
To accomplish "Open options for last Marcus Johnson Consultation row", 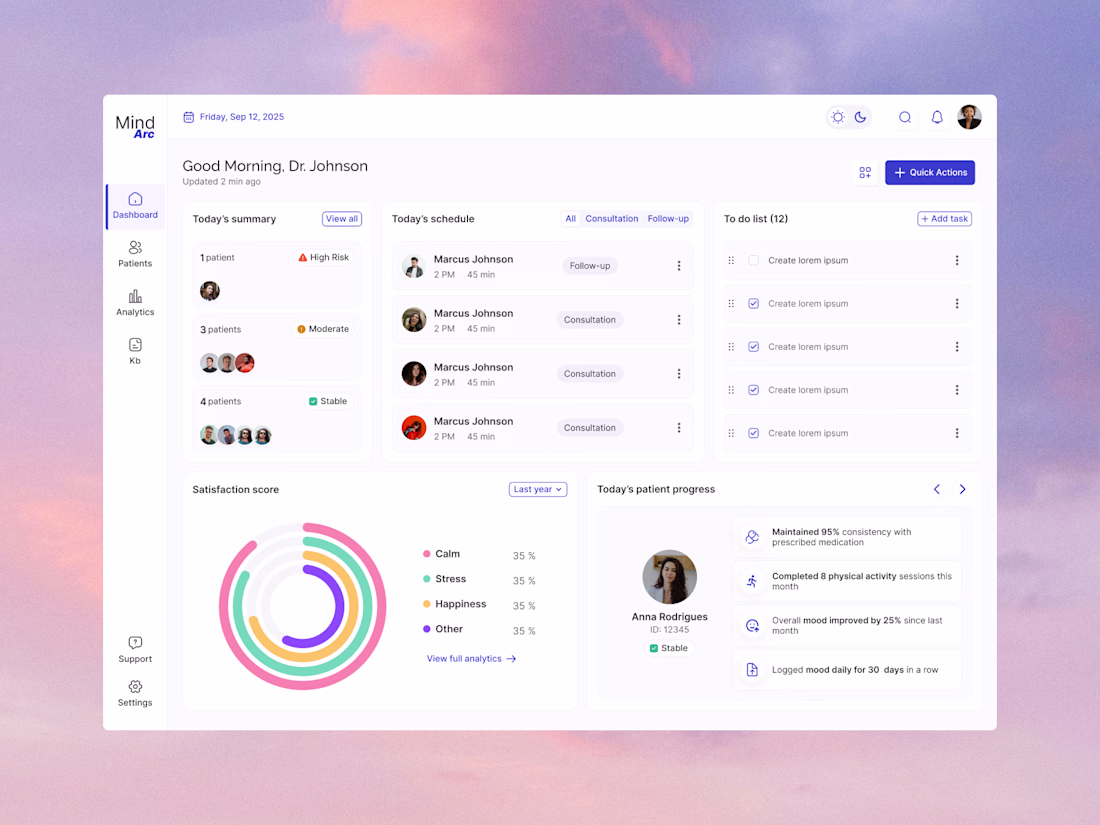I will pyautogui.click(x=678, y=428).
